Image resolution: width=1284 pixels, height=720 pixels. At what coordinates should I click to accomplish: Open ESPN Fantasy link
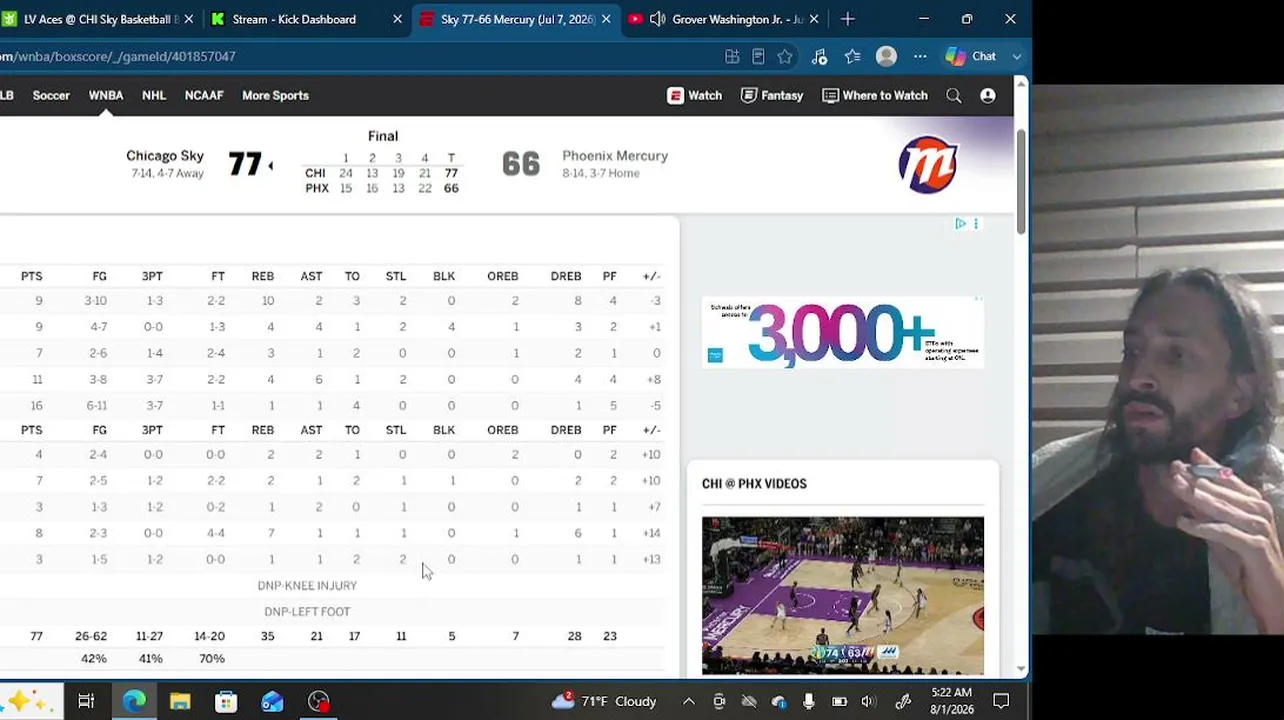(772, 96)
